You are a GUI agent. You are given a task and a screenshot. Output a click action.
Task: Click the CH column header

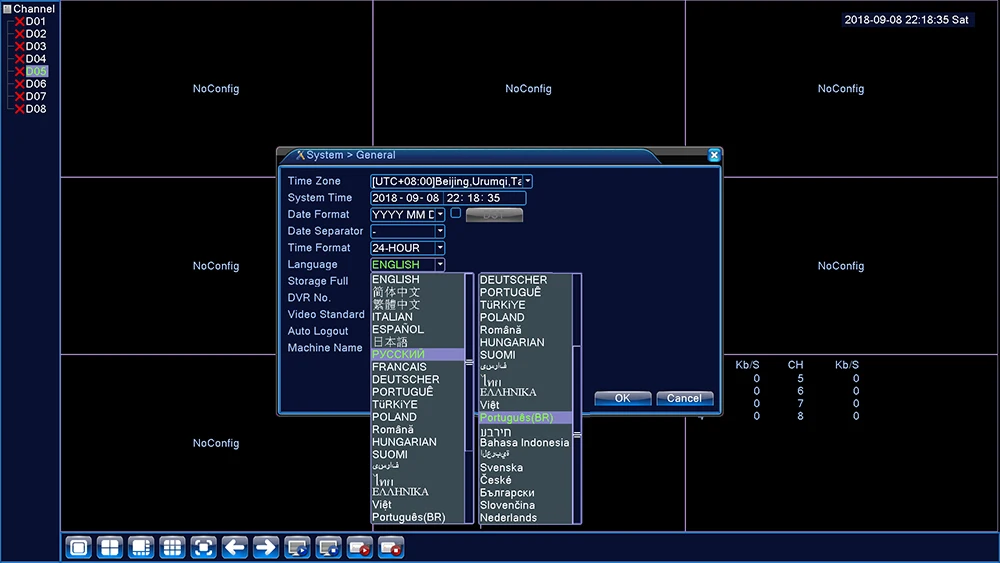pyautogui.click(x=795, y=365)
